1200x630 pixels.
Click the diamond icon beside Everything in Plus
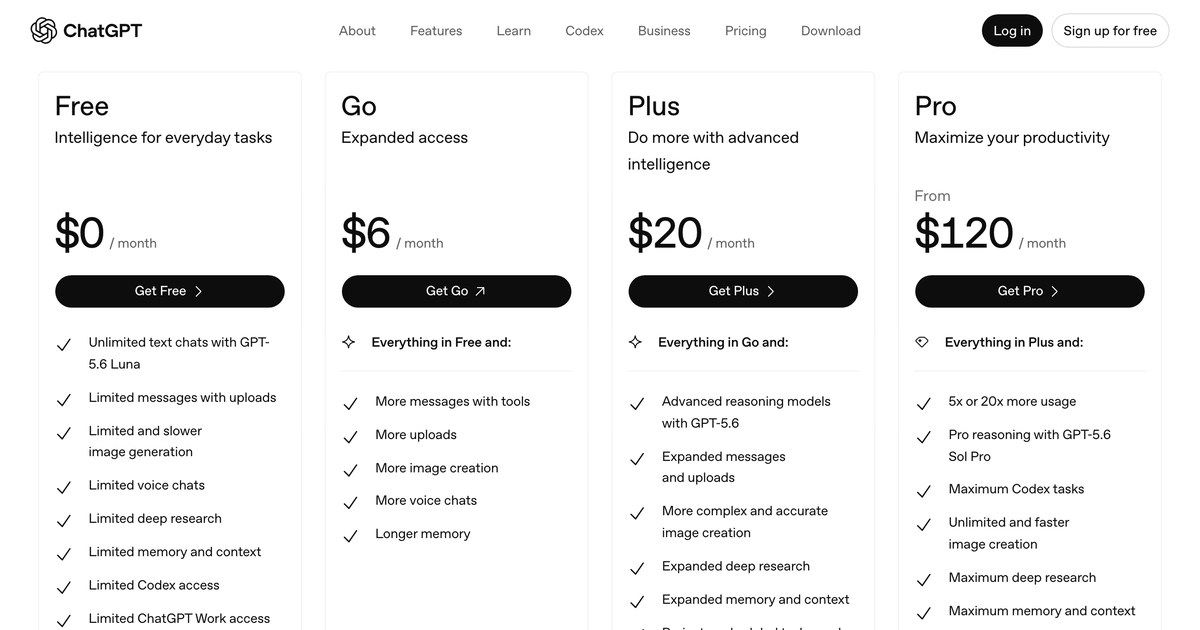click(x=922, y=342)
